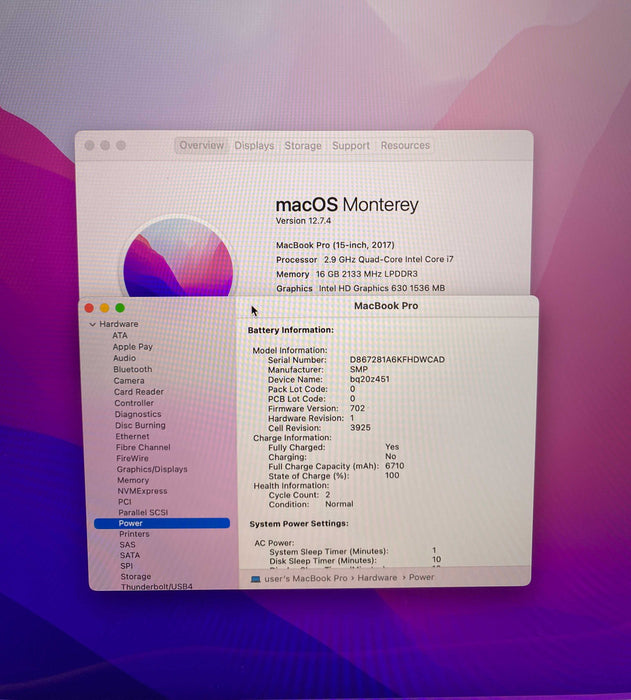Click the Disk Sleep Timer value 10
The height and width of the screenshot is (700, 631).
(x=436, y=559)
